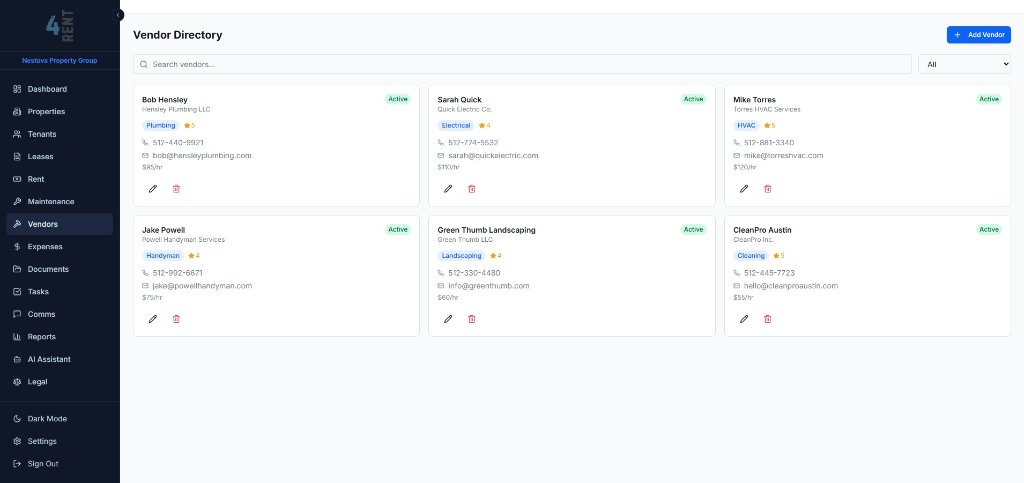Click the Rent sidebar icon
This screenshot has height=483, width=1024.
point(17,179)
